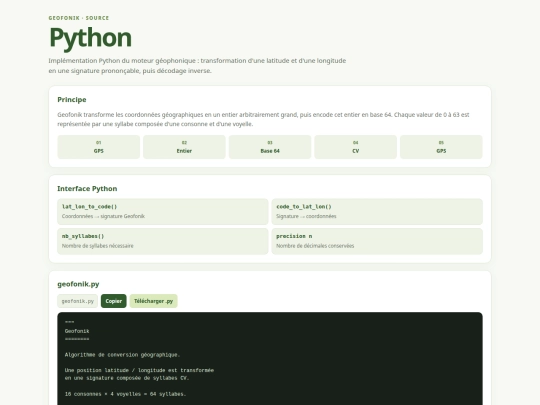Viewport: 540px width, 405px height.
Task: Click the code line 'en une signature composée de syllabes CV.'
Action: (x=127, y=378)
